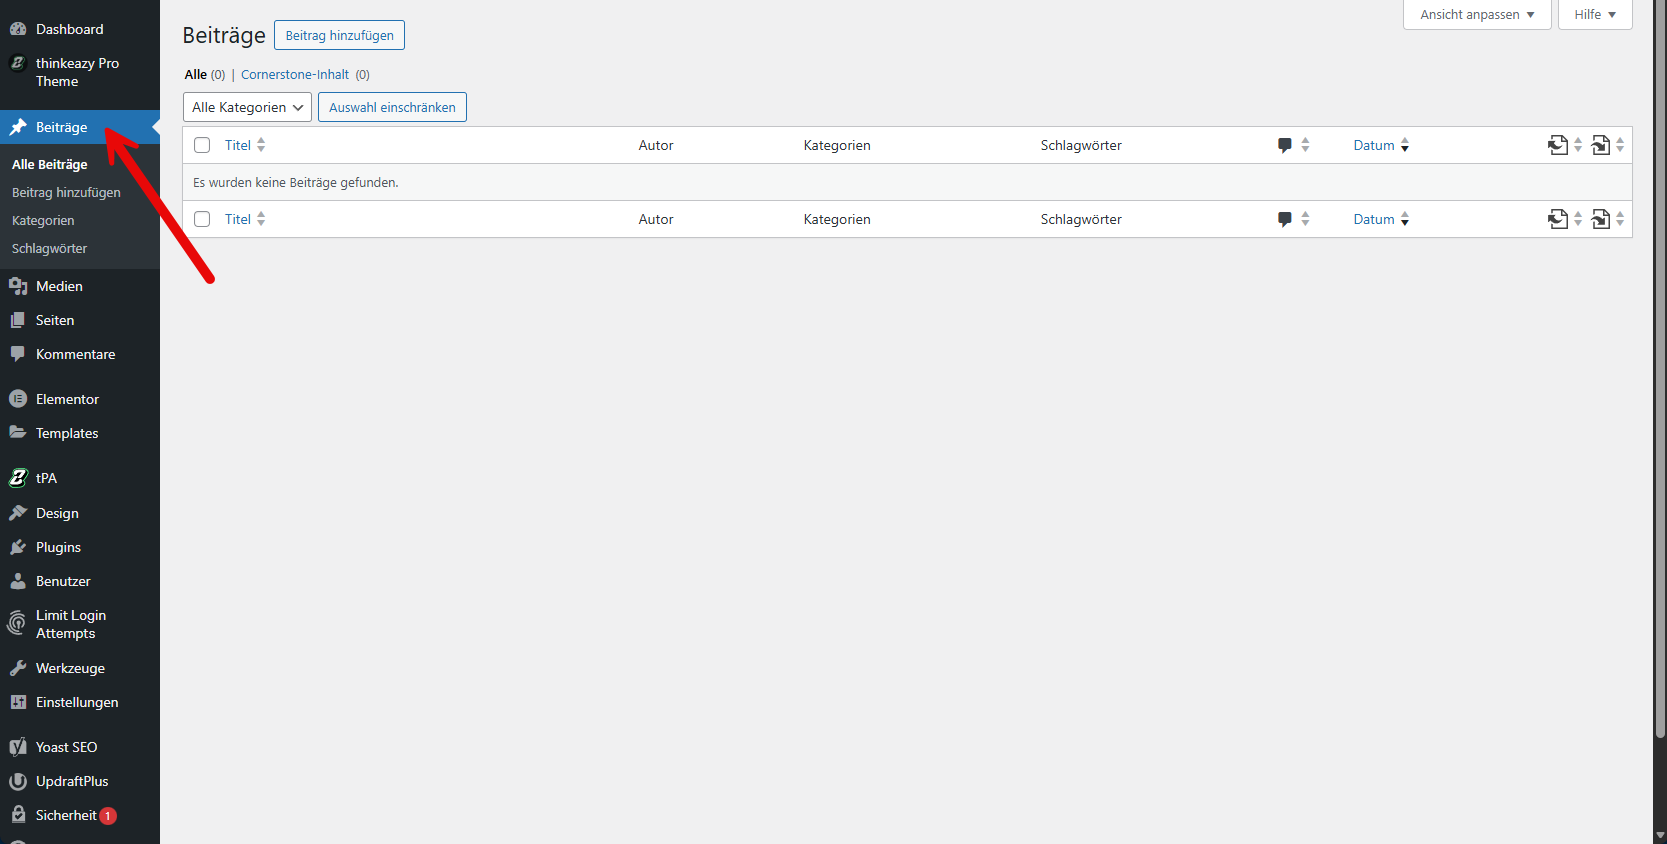Viewport: 1667px width, 844px height.
Task: Open the Seiten menu
Action: click(80, 320)
